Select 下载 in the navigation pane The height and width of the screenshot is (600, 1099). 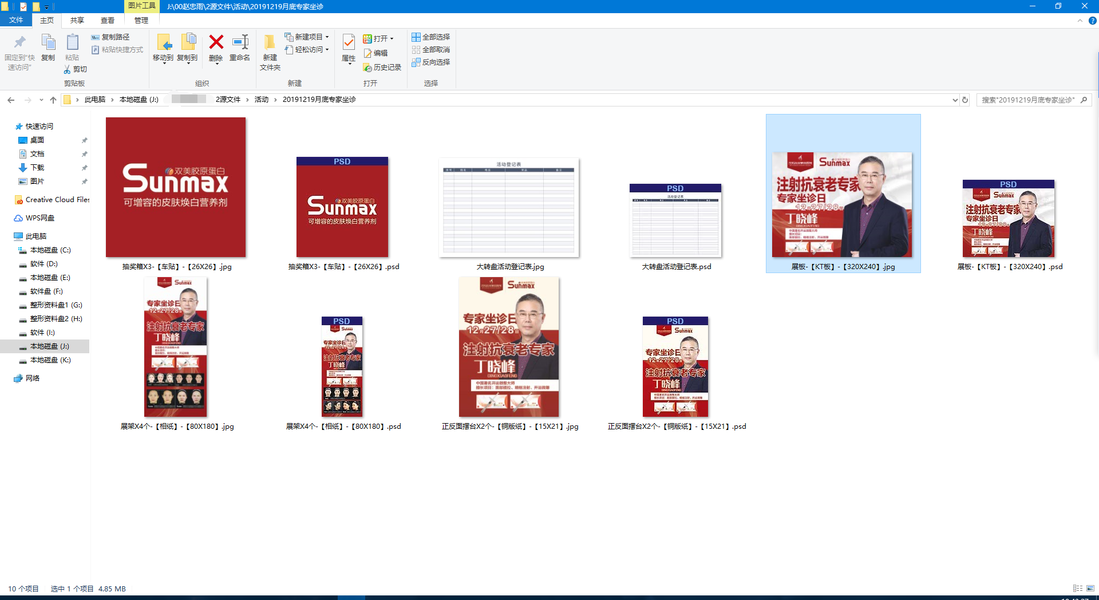[x=37, y=168]
